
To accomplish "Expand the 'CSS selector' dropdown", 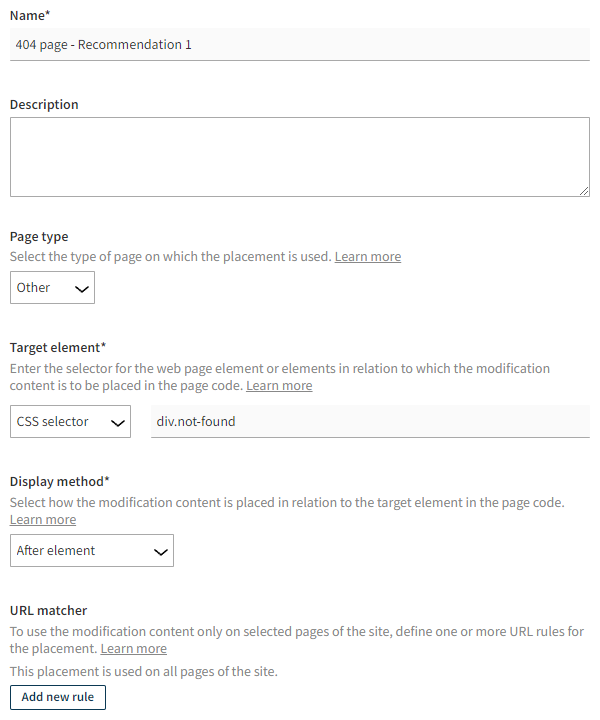I will point(70,422).
